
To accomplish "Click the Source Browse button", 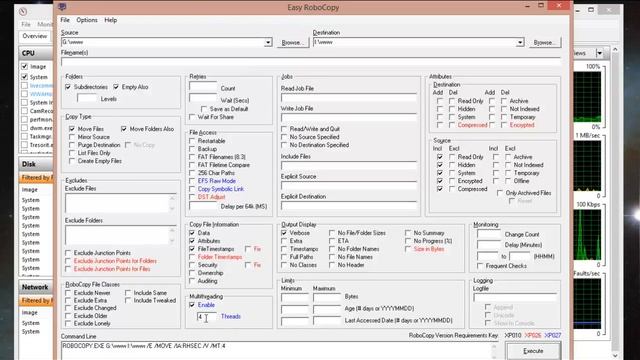I will point(292,42).
